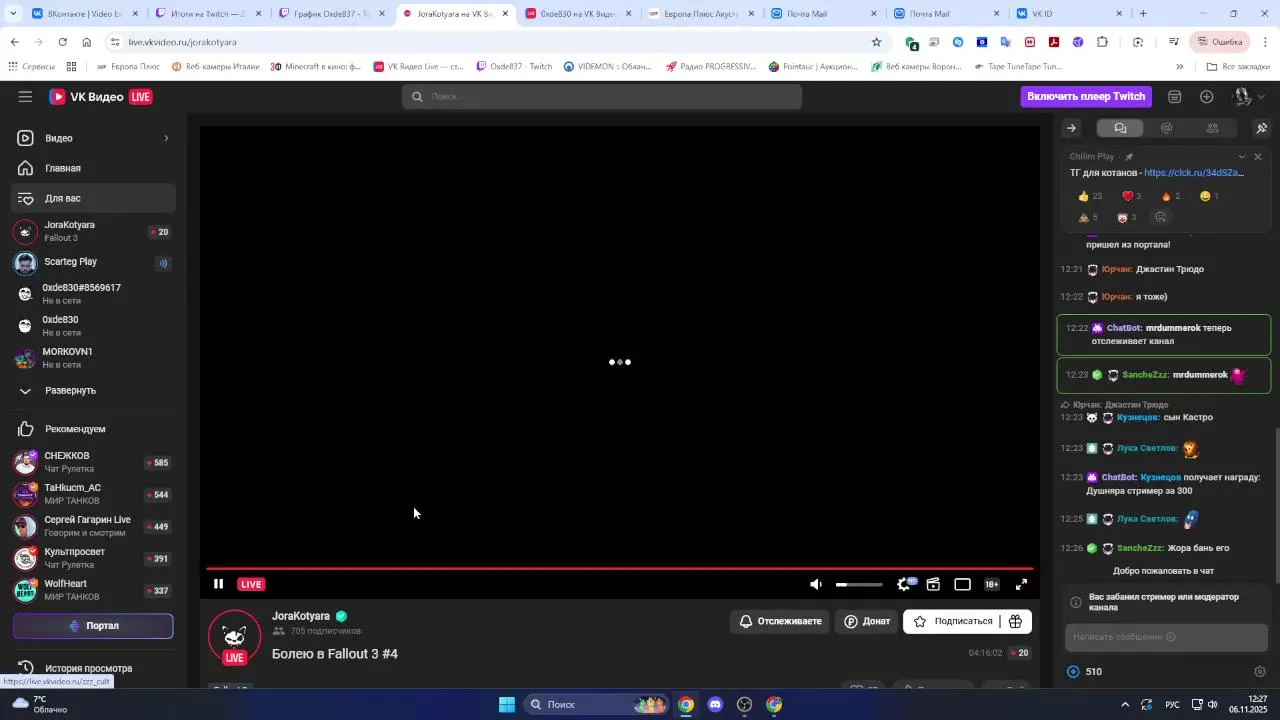The height and width of the screenshot is (720, 1280).
Task: Close the pinned Chilim Play message
Action: (x=1258, y=157)
